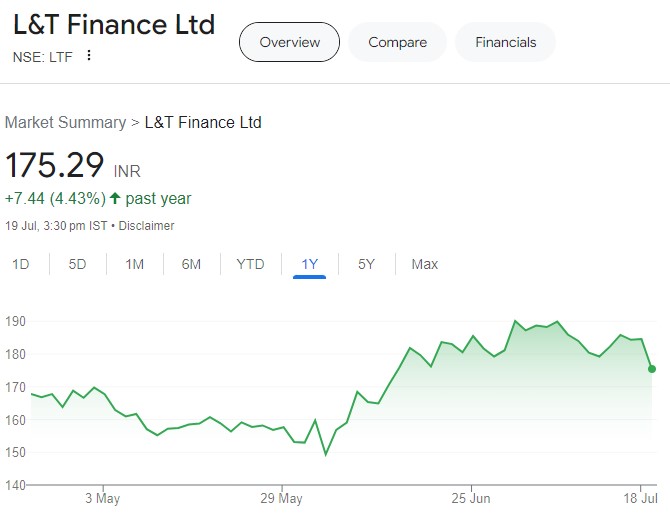Select the 6M time range

(x=191, y=264)
